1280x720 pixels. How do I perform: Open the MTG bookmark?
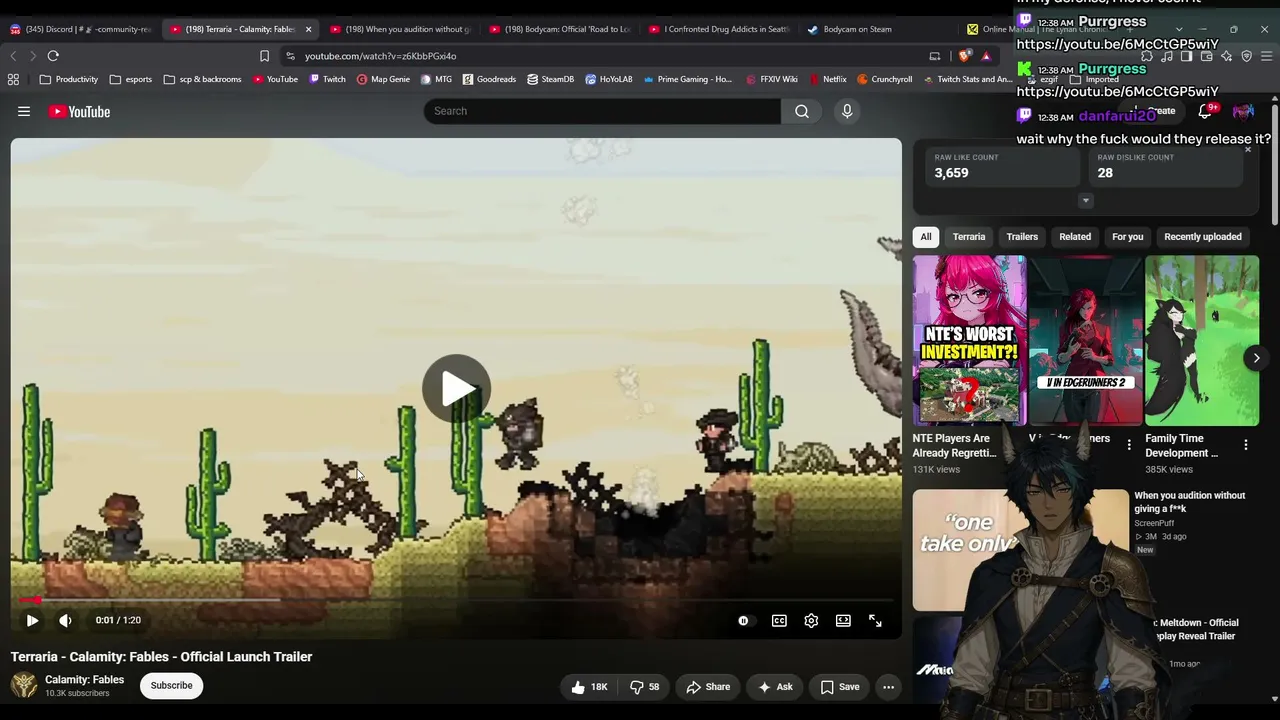coord(436,79)
